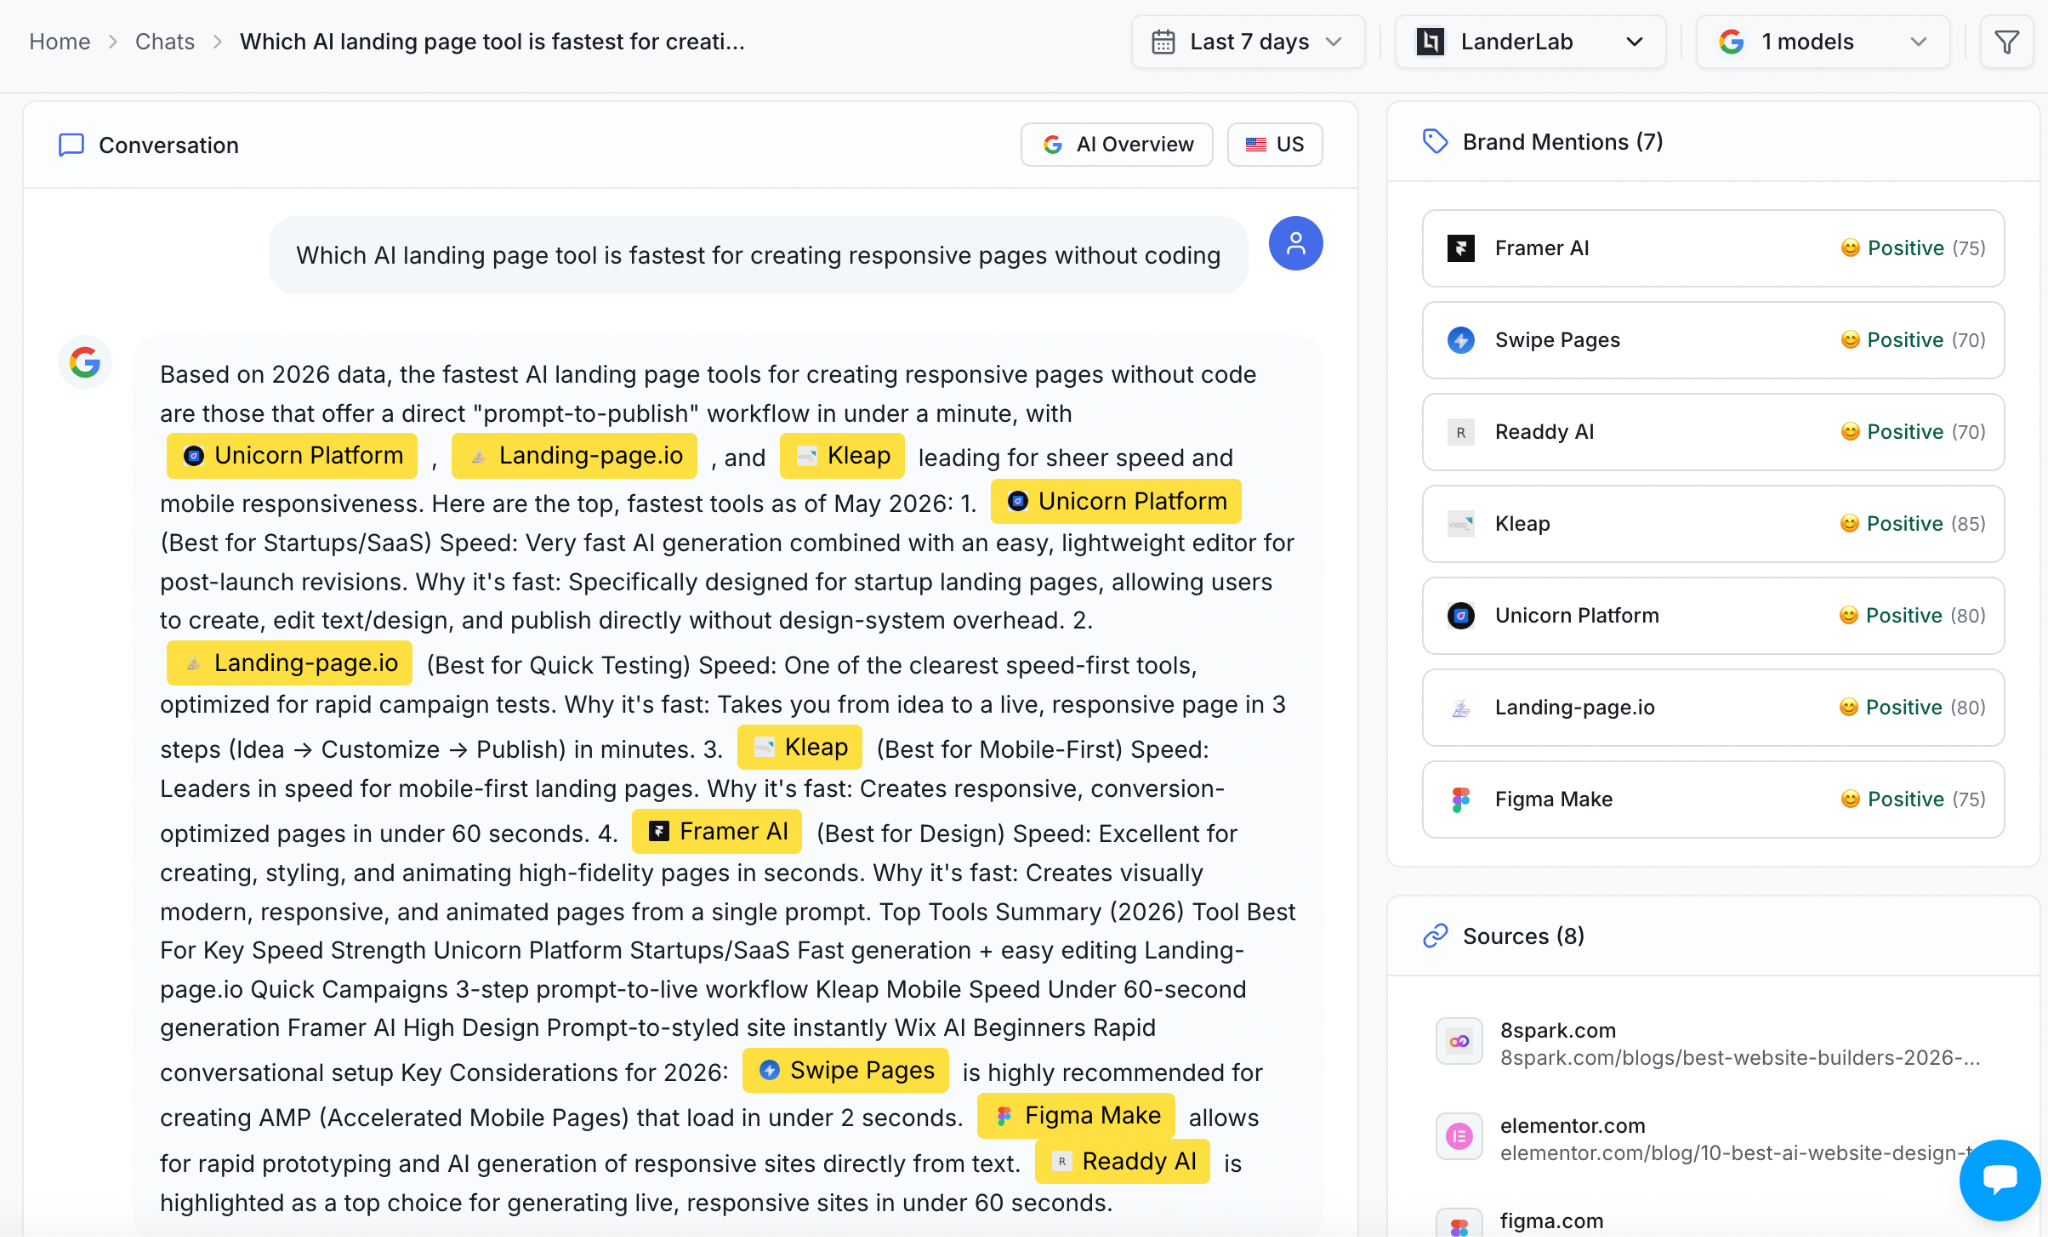Click the Framer AI logo in Brand Mentions
This screenshot has width=2048, height=1237.
1461,248
